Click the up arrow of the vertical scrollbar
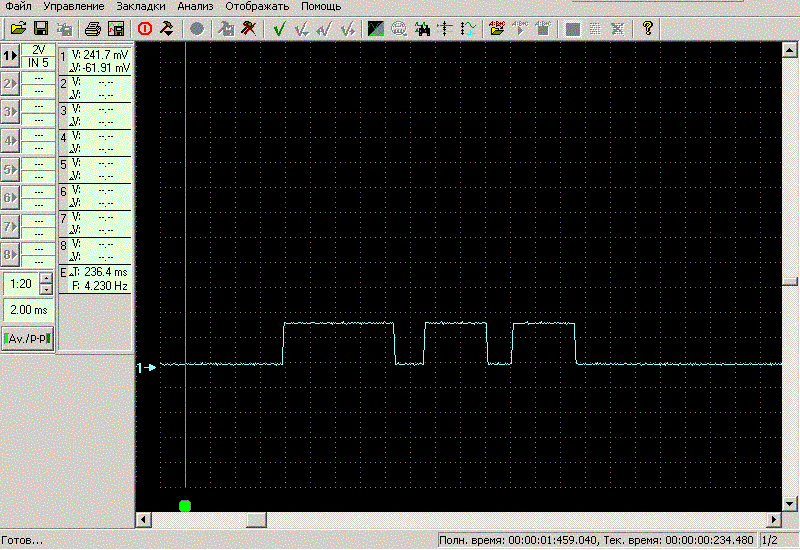 [x=789, y=49]
